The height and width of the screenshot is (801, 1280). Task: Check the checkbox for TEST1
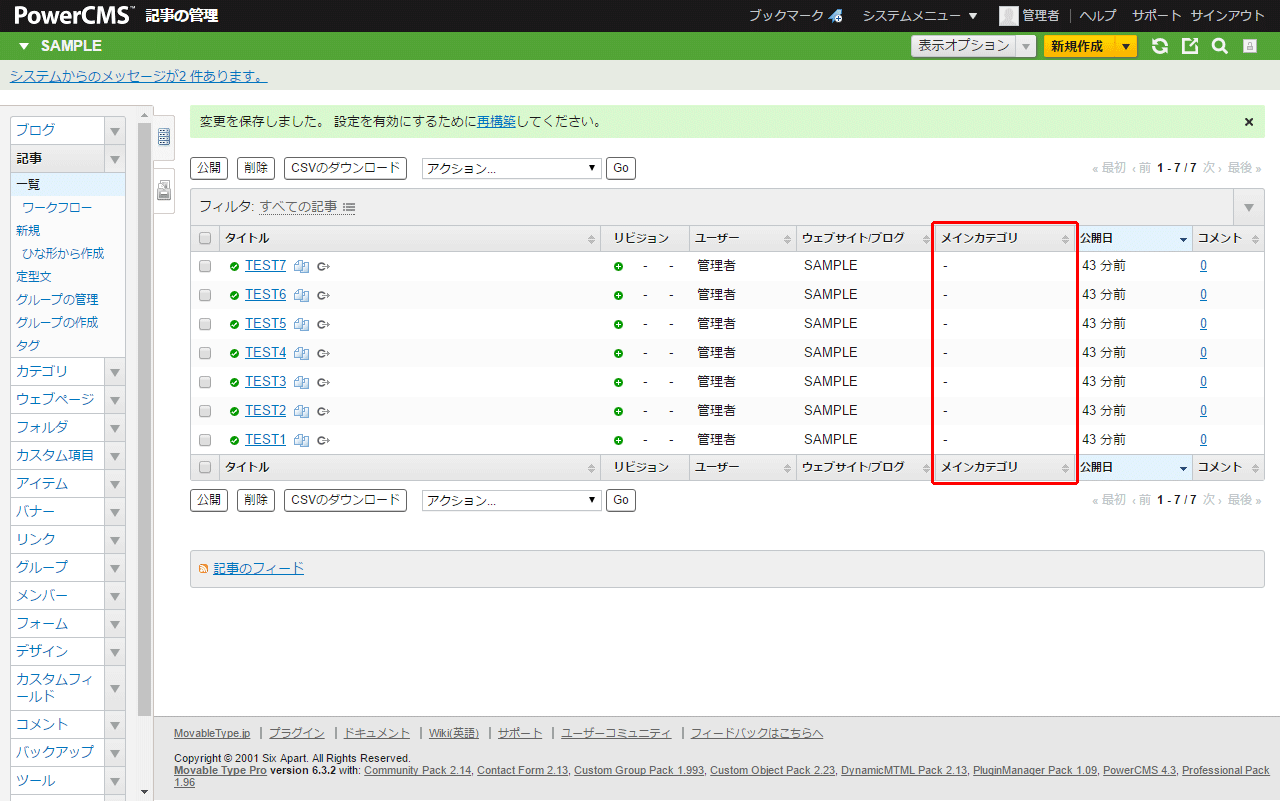coord(205,440)
